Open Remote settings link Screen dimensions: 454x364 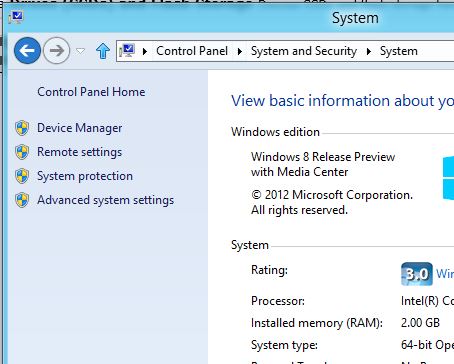pos(79,152)
